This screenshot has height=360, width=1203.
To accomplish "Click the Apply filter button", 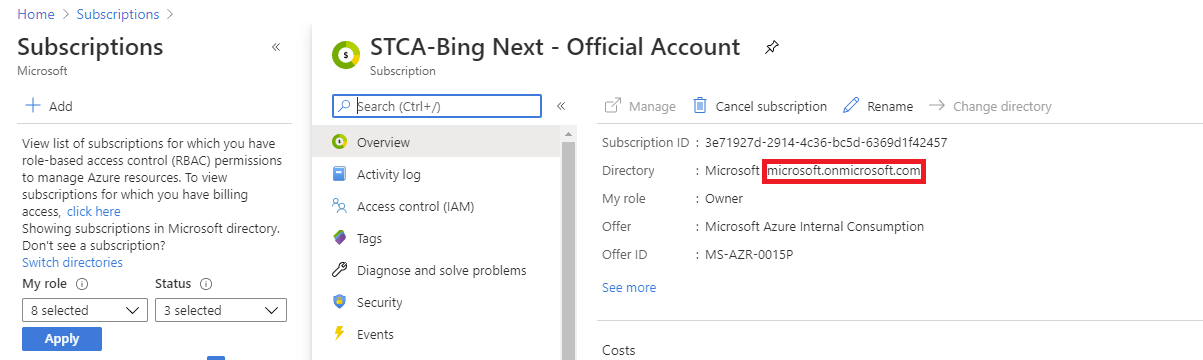I will [62, 339].
